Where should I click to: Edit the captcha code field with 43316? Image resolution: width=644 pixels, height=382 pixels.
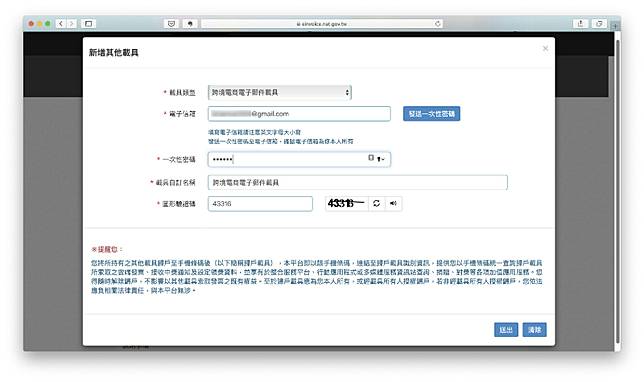[x=260, y=204]
